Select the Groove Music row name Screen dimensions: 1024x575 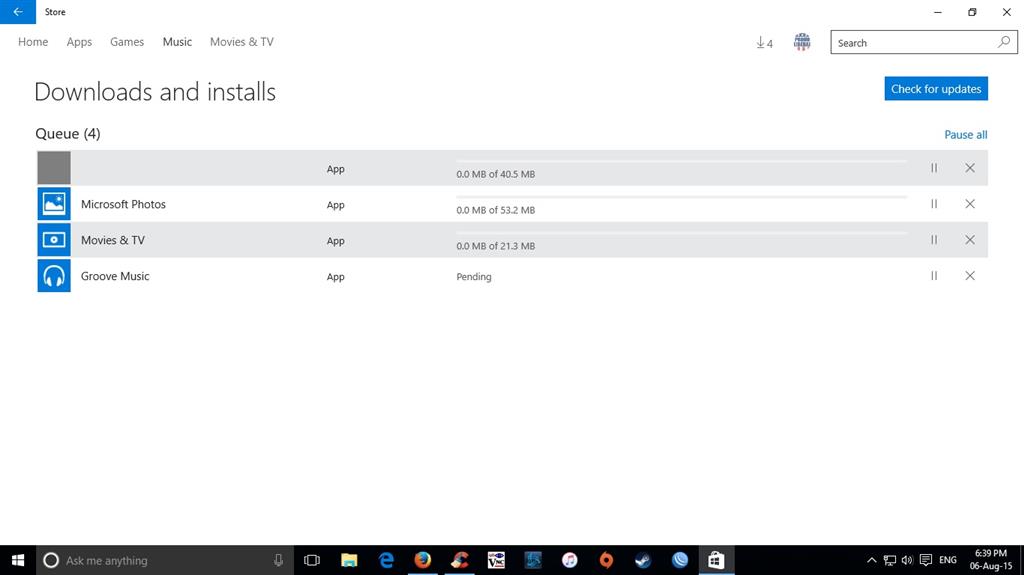coord(115,276)
